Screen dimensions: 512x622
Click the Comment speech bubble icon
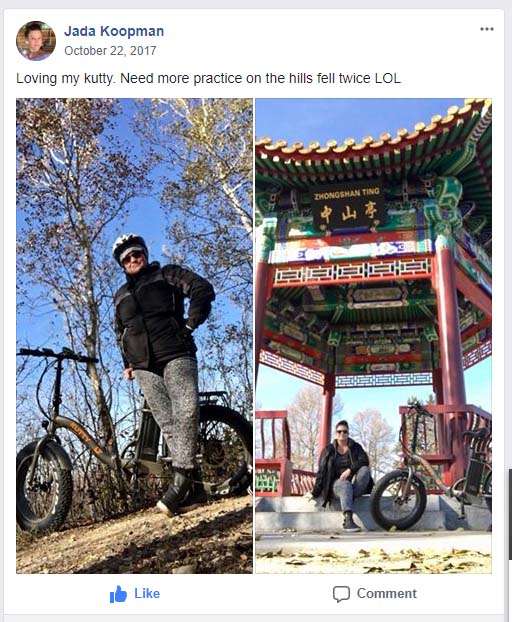341,594
